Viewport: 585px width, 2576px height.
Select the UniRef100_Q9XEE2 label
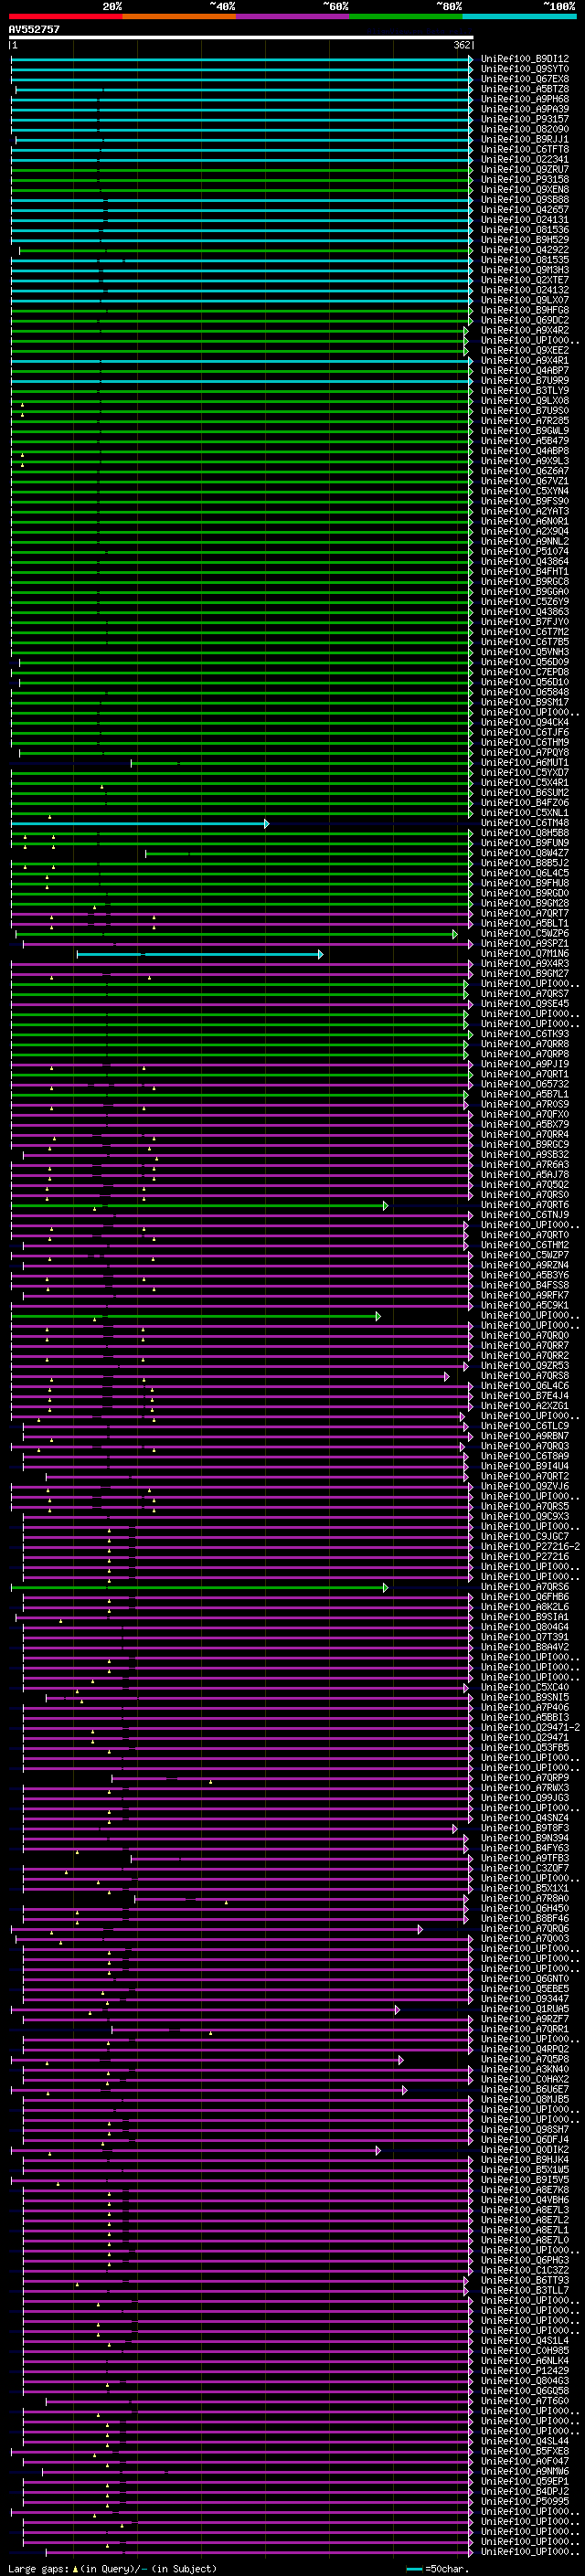click(524, 350)
